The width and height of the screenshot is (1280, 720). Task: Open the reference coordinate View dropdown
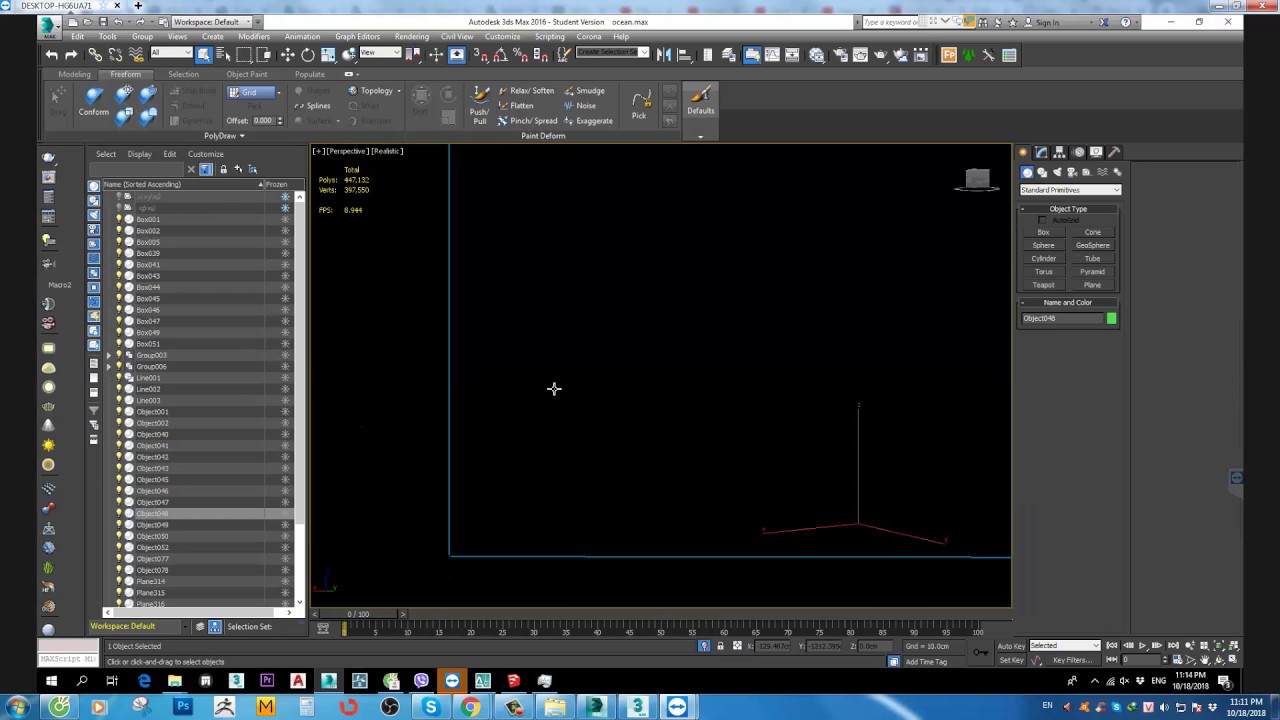click(380, 53)
